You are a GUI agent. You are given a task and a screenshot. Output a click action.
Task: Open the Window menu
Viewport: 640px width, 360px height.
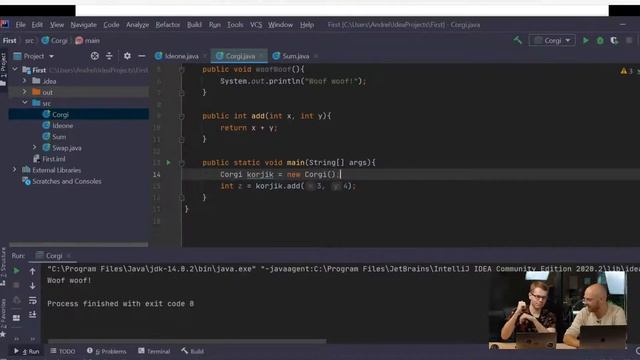[x=280, y=25]
